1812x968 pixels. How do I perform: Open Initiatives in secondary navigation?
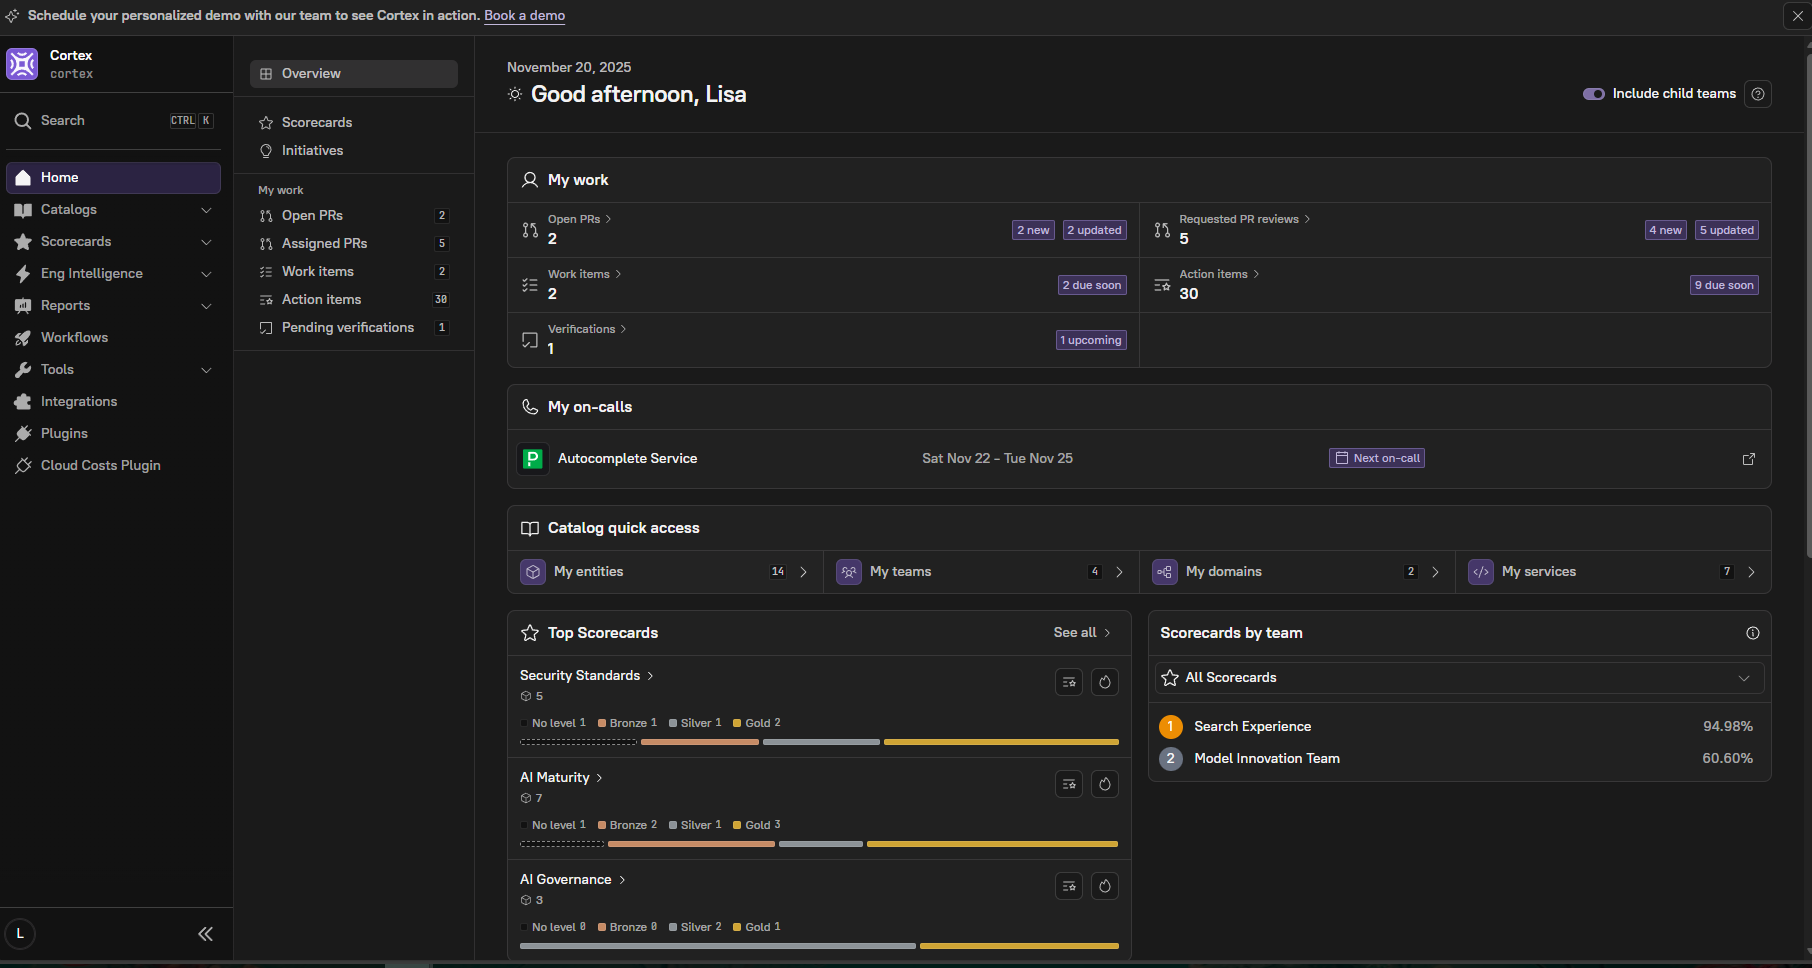pyautogui.click(x=354, y=151)
